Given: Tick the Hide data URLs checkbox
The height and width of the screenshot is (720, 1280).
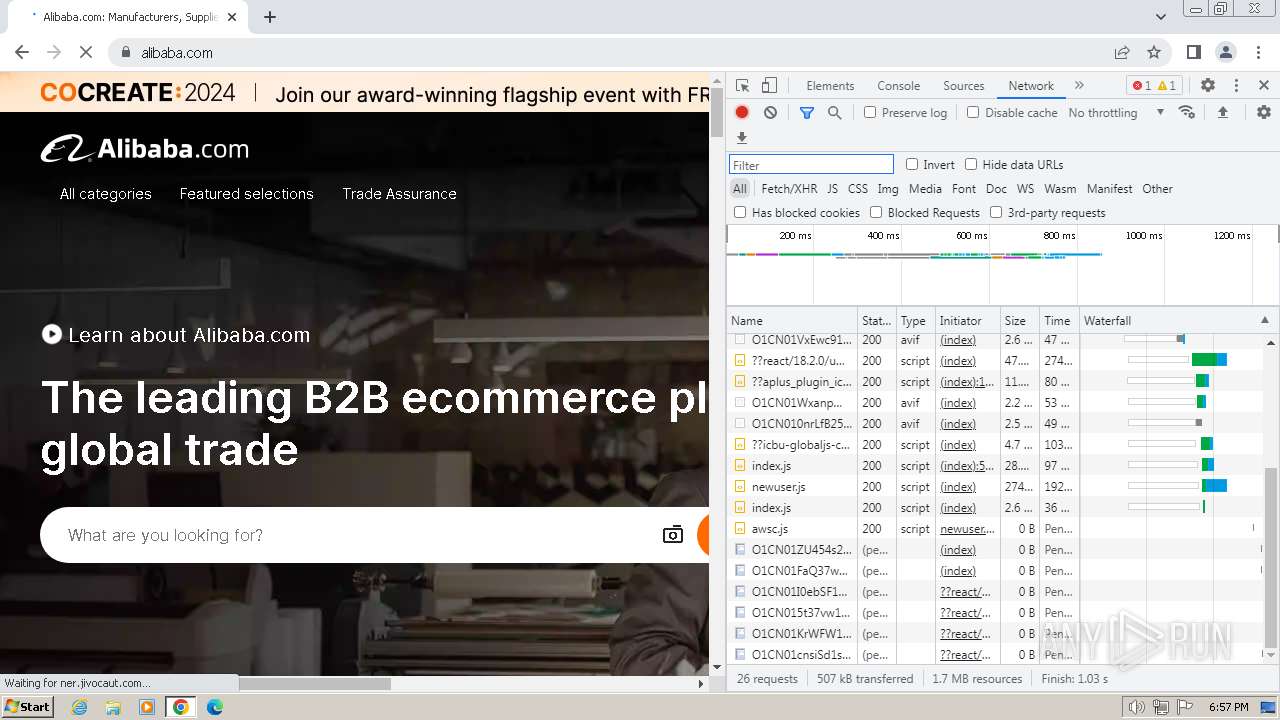Looking at the screenshot, I should [x=971, y=164].
